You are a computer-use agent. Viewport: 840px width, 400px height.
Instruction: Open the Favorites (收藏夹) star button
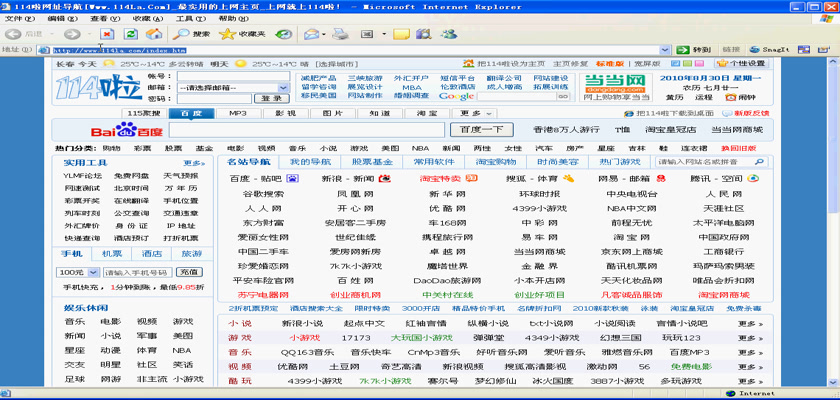click(242, 34)
